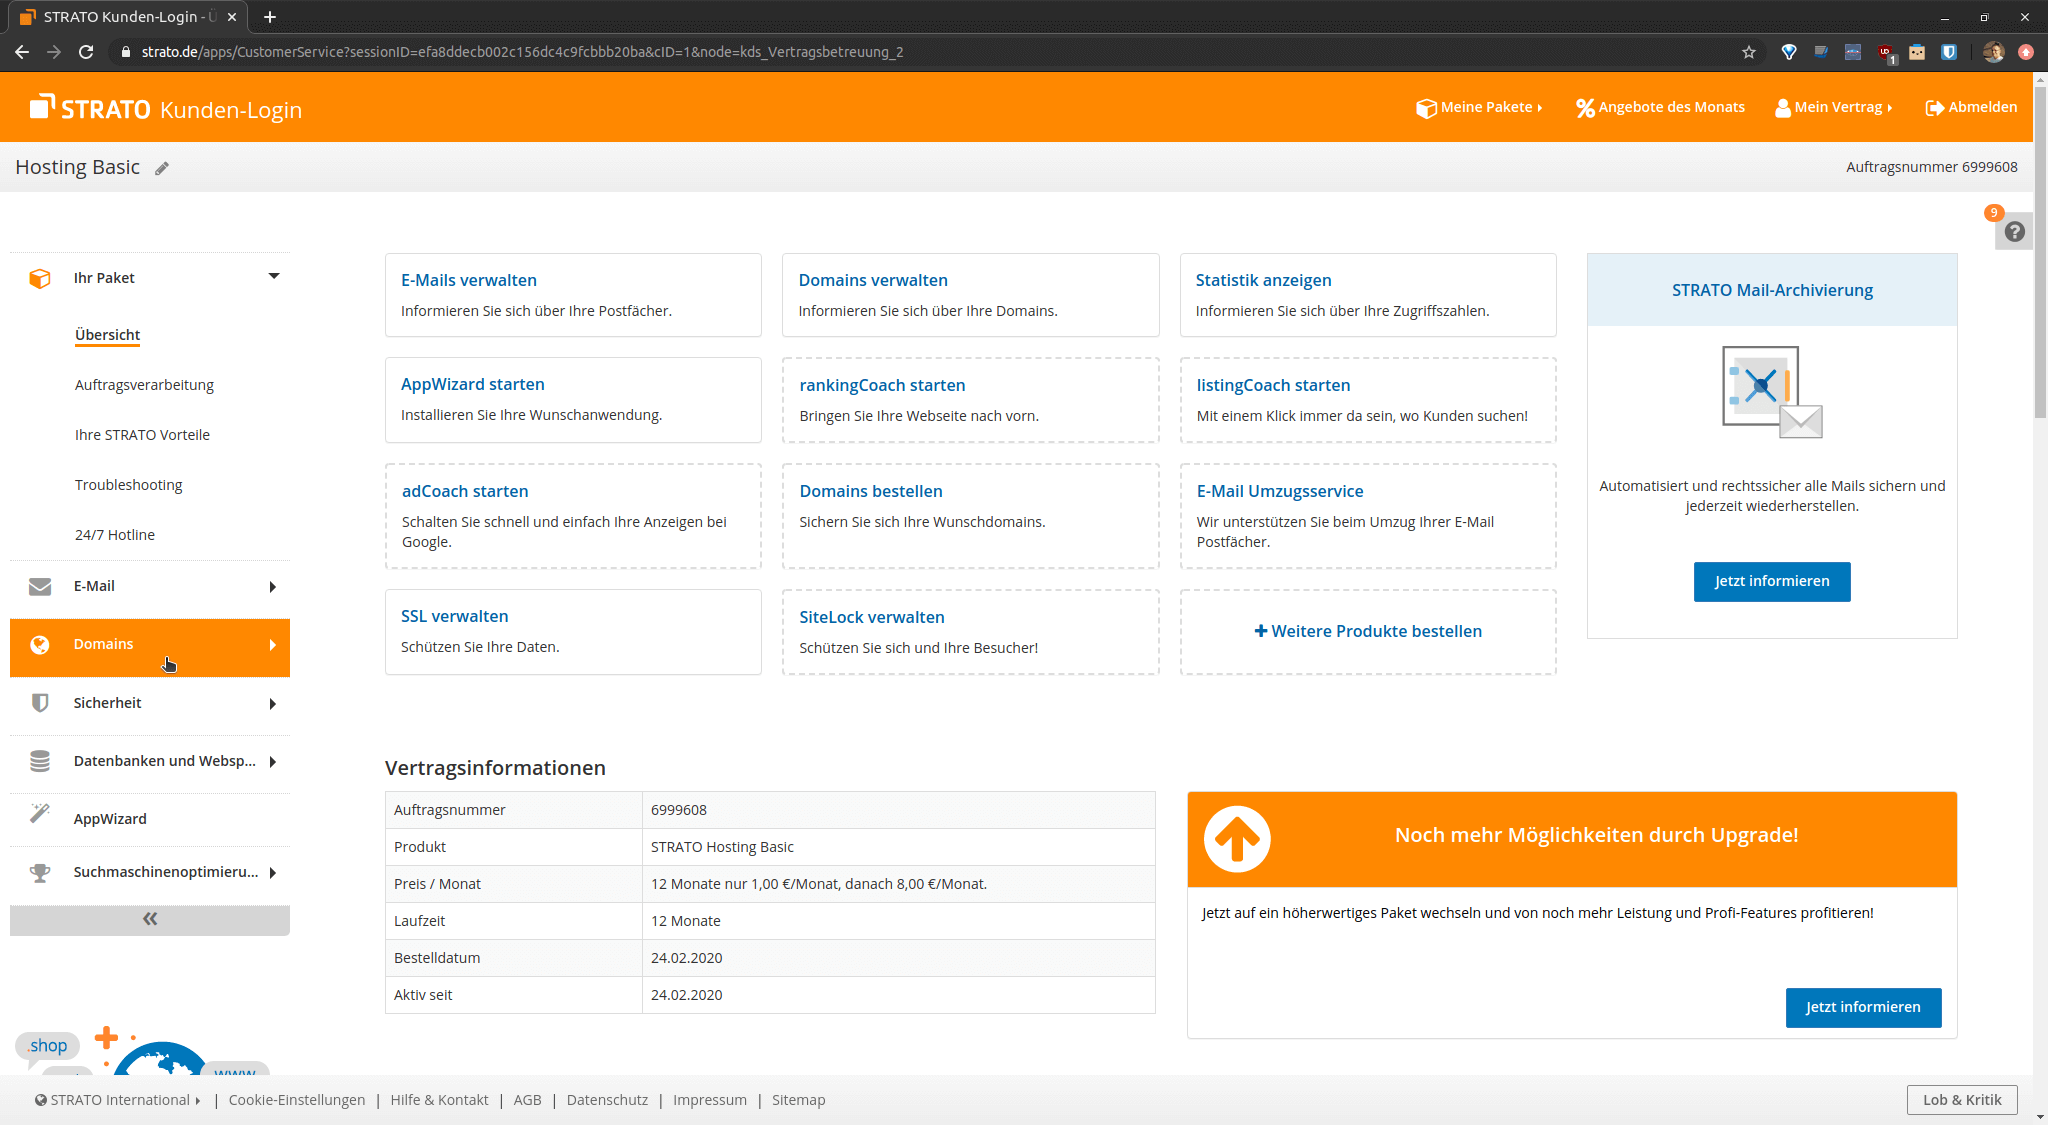Edit package name with the pencil icon
This screenshot has width=2048, height=1125.
pyautogui.click(x=162, y=168)
